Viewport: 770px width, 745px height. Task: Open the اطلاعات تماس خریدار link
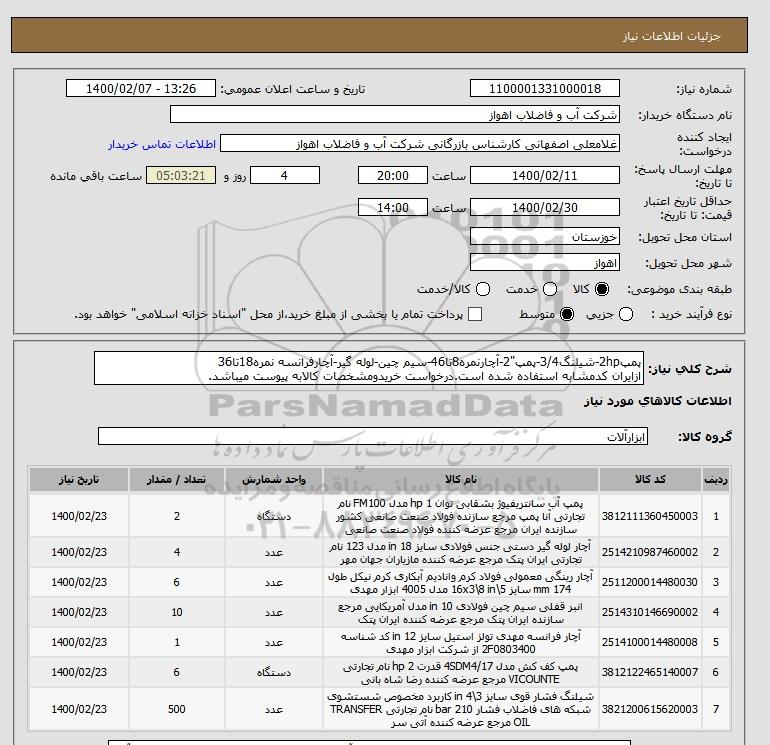tap(162, 144)
